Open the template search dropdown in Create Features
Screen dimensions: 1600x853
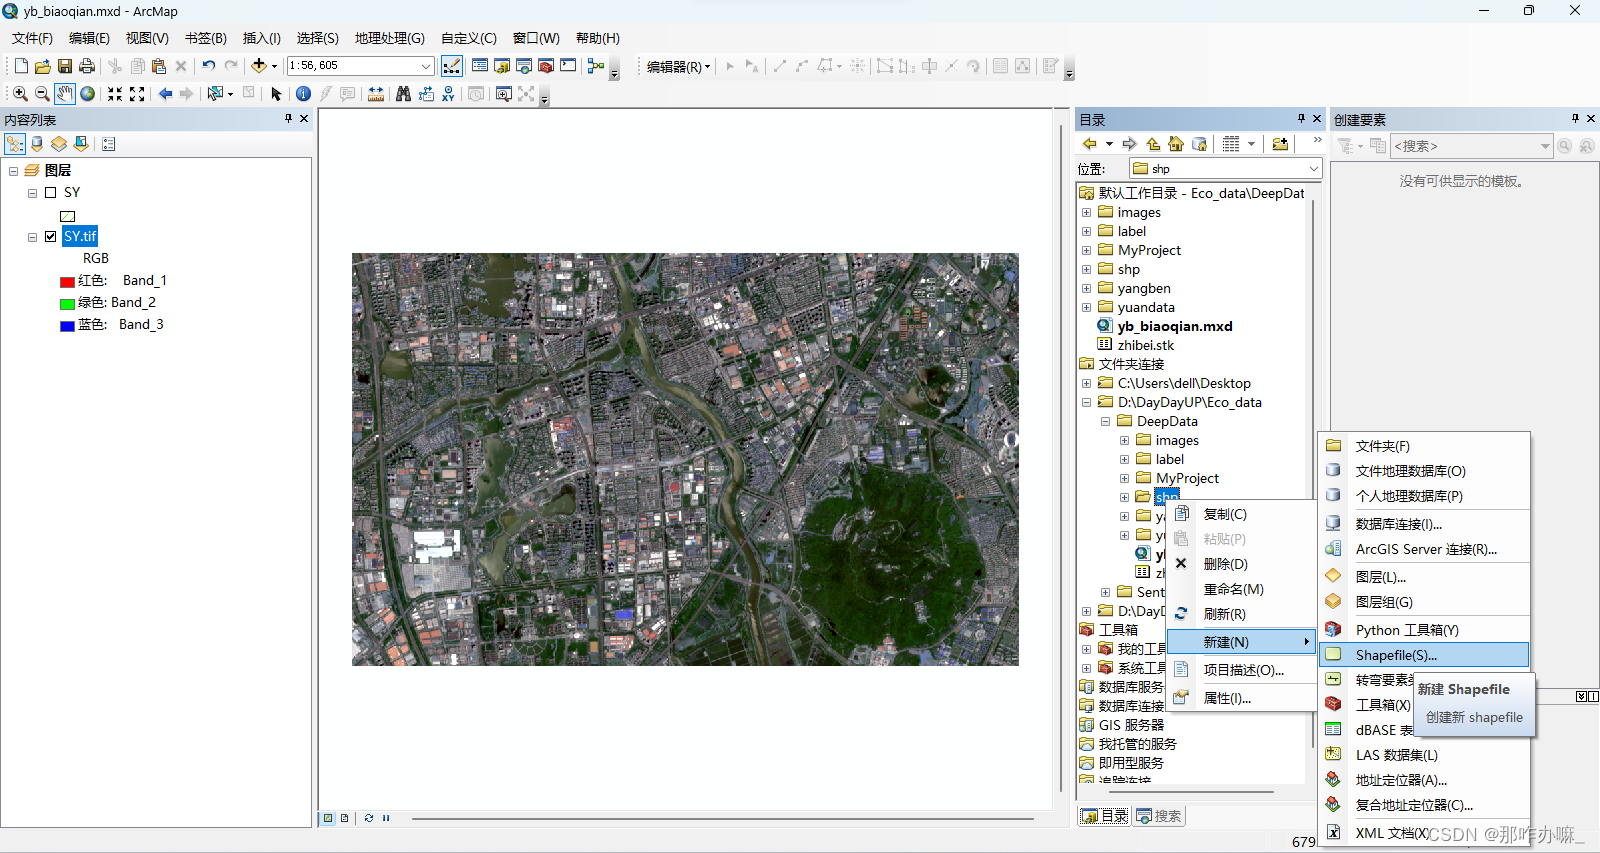(x=1545, y=146)
